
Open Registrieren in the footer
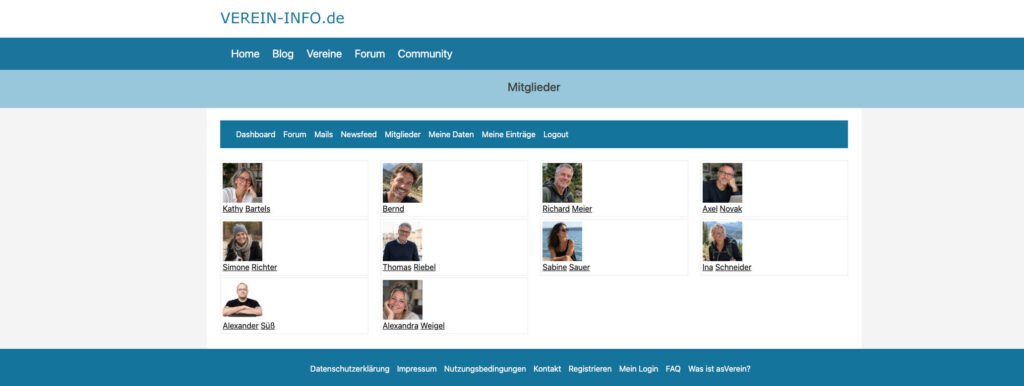pyautogui.click(x=590, y=369)
